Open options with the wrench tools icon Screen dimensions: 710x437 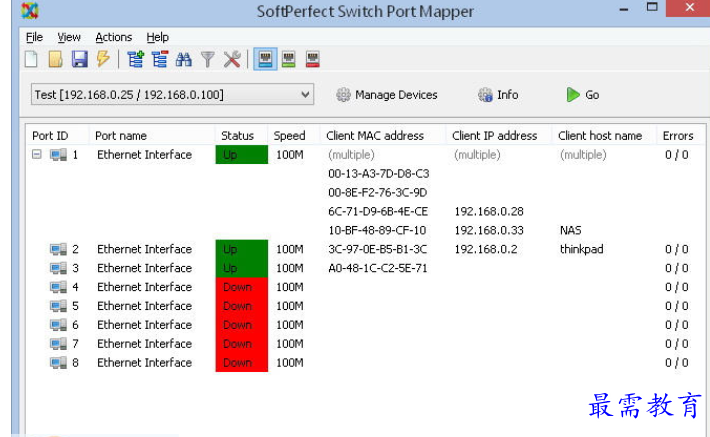232,59
